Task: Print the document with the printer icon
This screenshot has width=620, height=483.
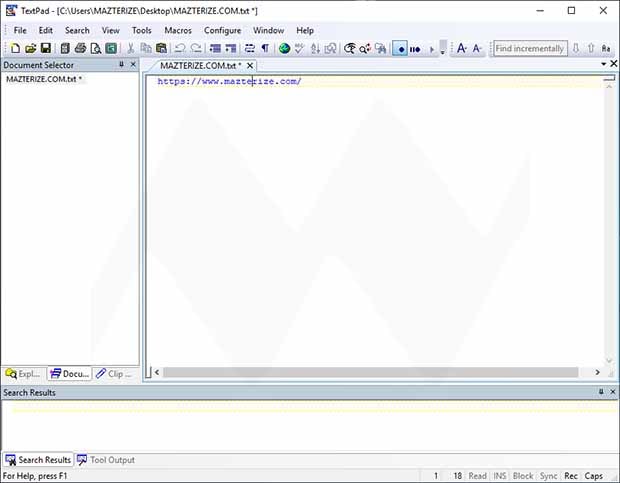Action: [x=80, y=48]
